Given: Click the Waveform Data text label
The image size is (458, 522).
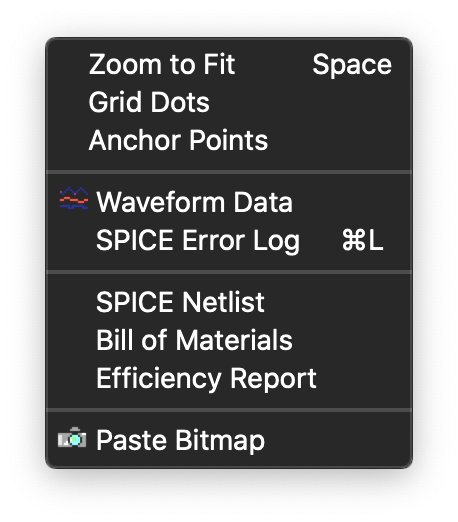Looking at the screenshot, I should pyautogui.click(x=194, y=202).
